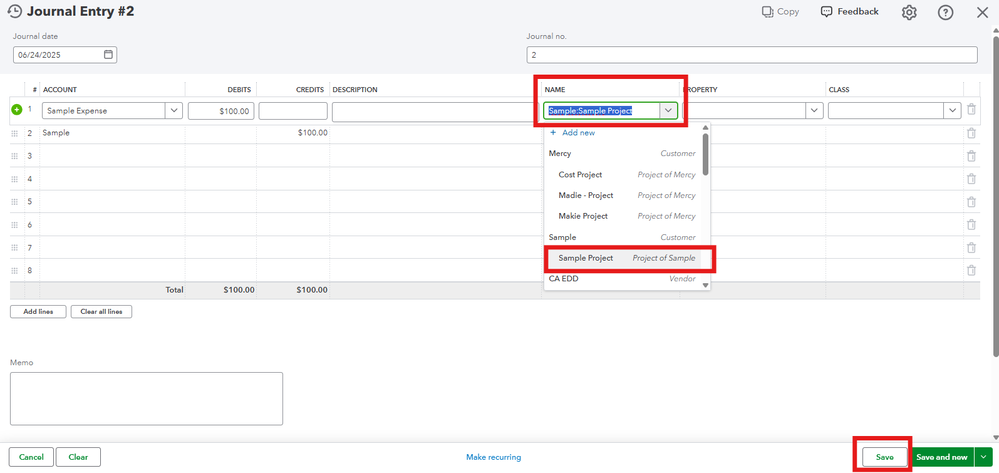Click the Clear button
This screenshot has height=473, width=999.
pos(78,457)
